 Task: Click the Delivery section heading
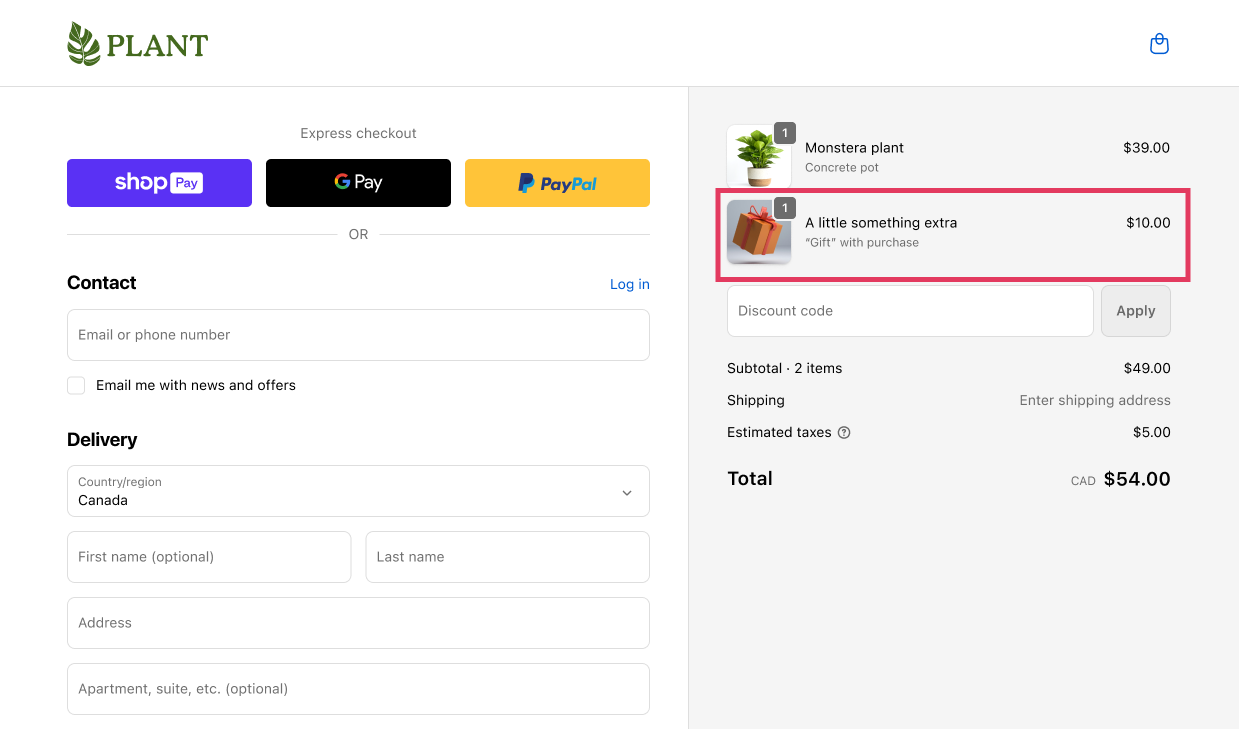tap(102, 440)
